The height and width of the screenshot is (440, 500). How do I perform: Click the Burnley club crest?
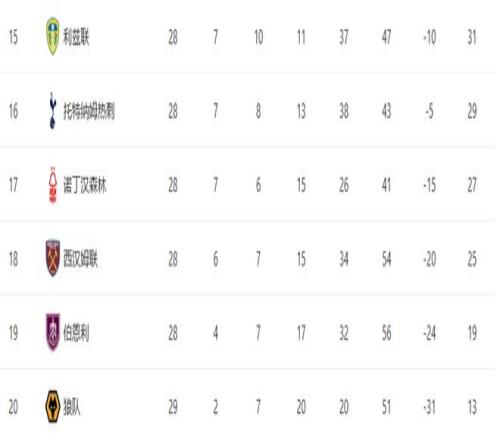[53, 332]
